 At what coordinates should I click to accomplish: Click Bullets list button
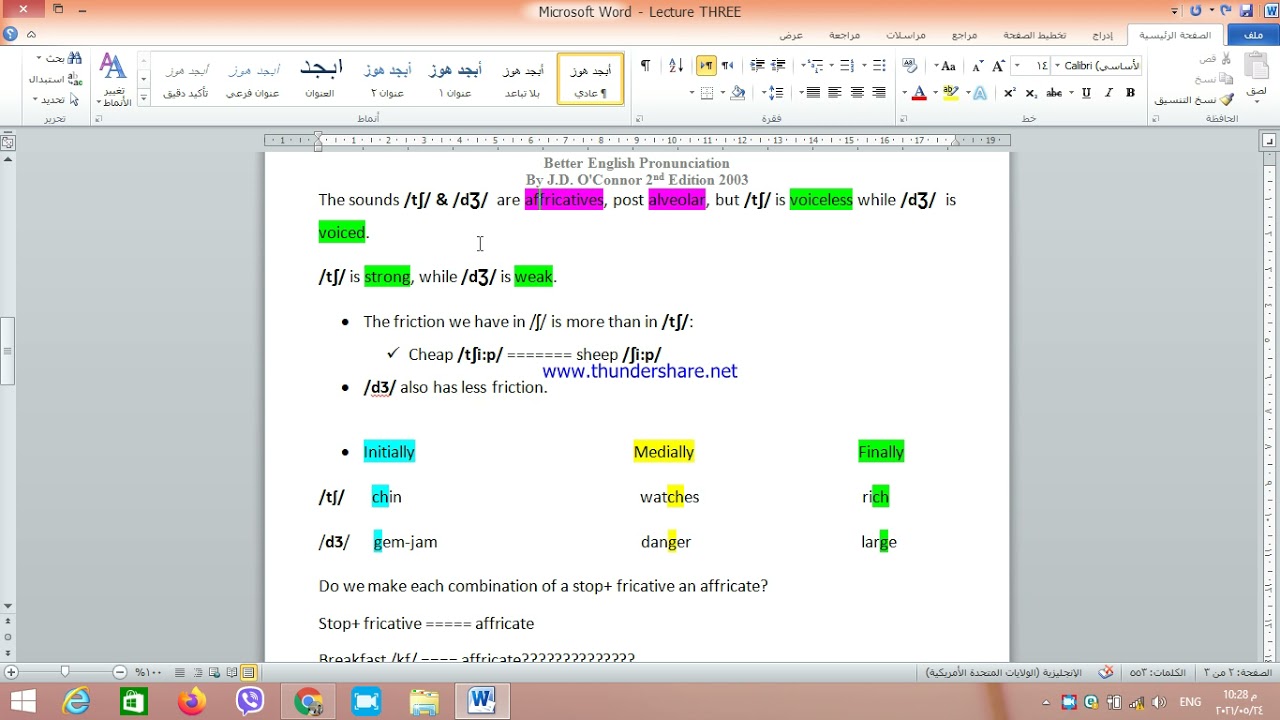(x=878, y=66)
